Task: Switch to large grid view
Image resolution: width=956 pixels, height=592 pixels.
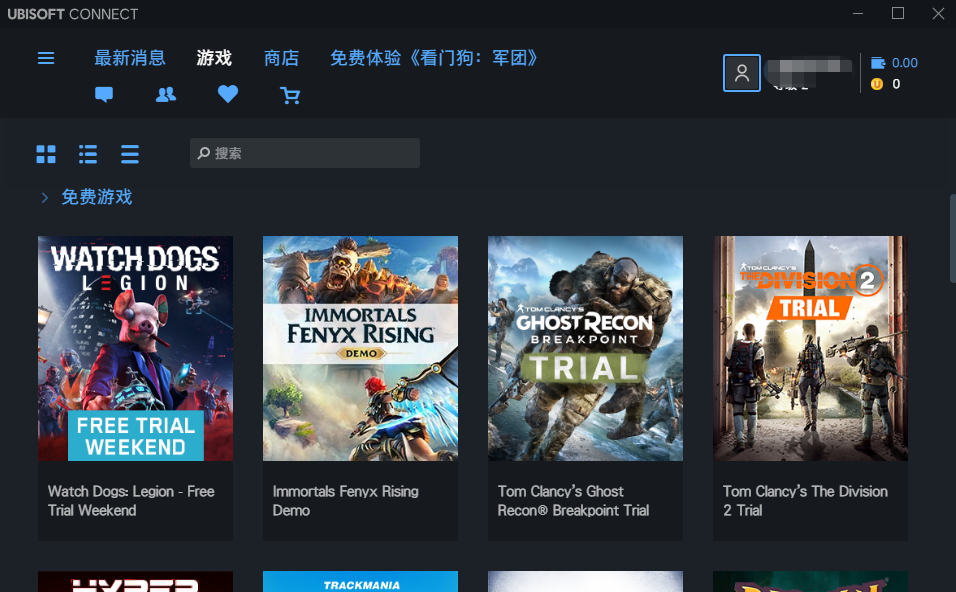Action: (x=46, y=154)
